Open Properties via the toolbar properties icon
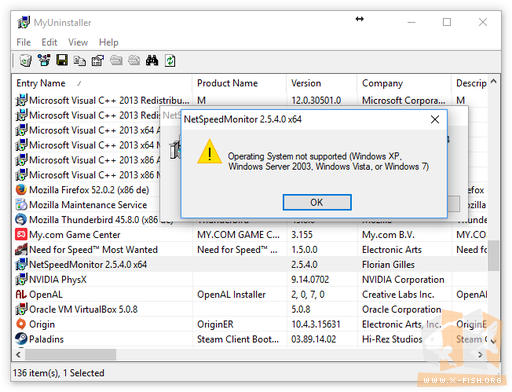This screenshot has height=392, width=512. pos(98,61)
